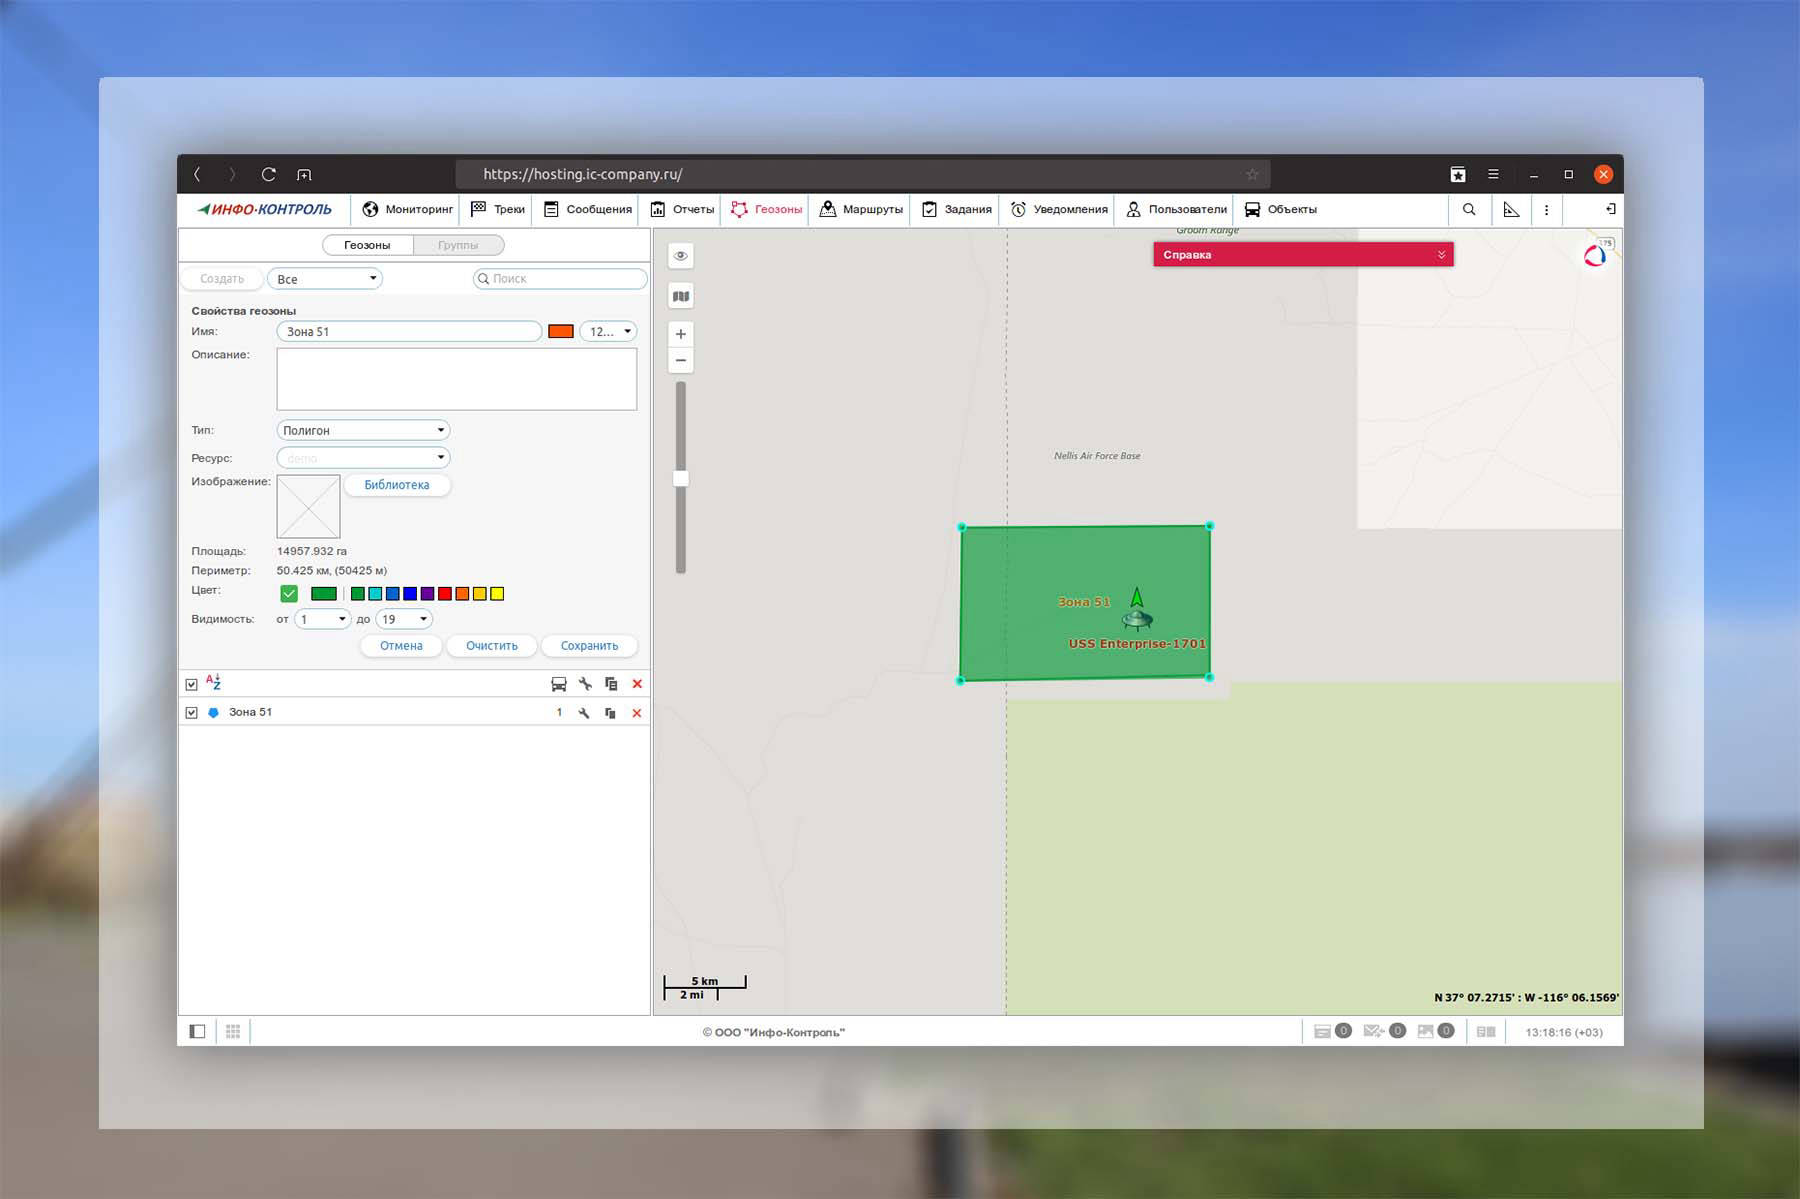Click the wrench edit icon for Зона 51

click(x=584, y=713)
